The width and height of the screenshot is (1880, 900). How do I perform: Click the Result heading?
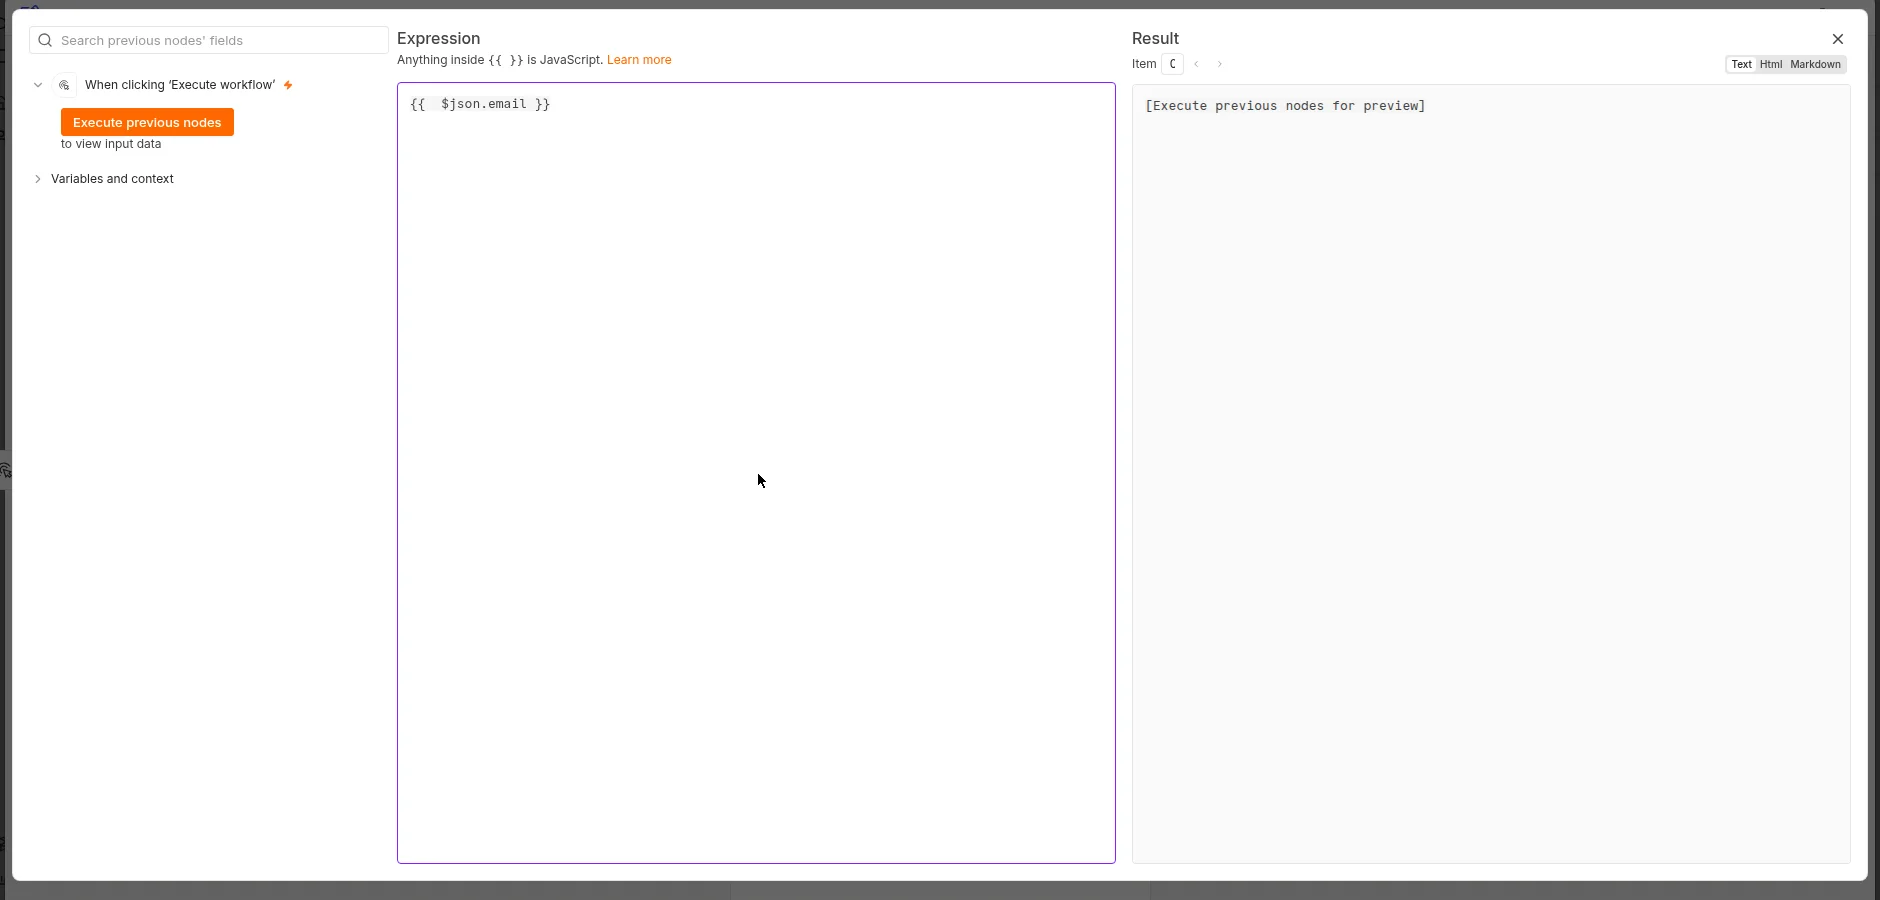(x=1155, y=38)
